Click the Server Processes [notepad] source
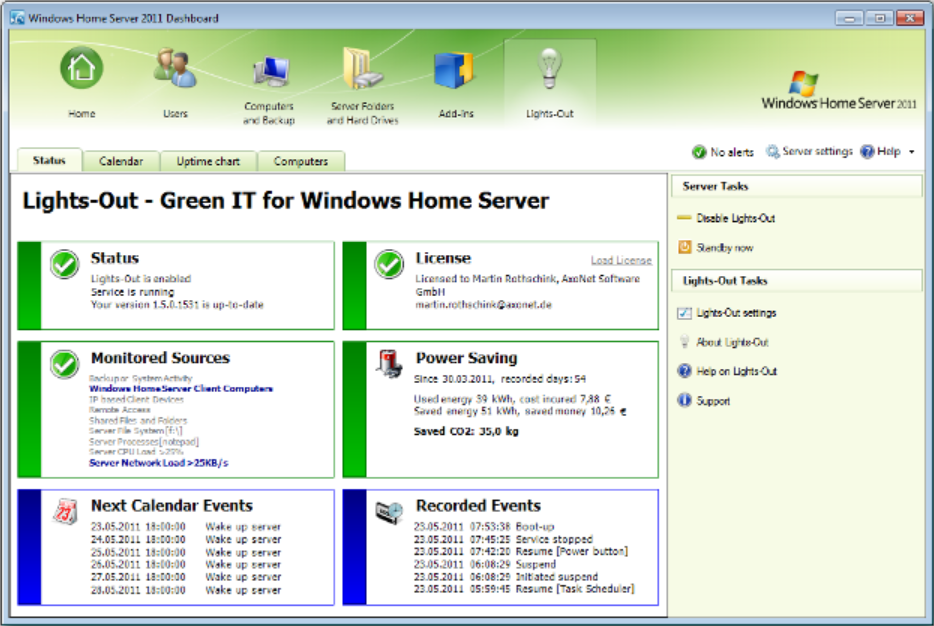The width and height of the screenshot is (934, 626). point(144,441)
